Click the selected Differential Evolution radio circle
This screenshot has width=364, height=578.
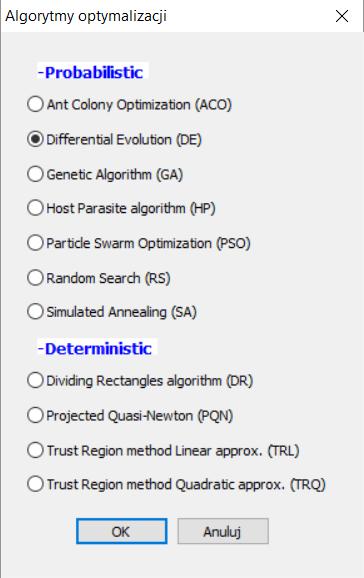(35, 139)
